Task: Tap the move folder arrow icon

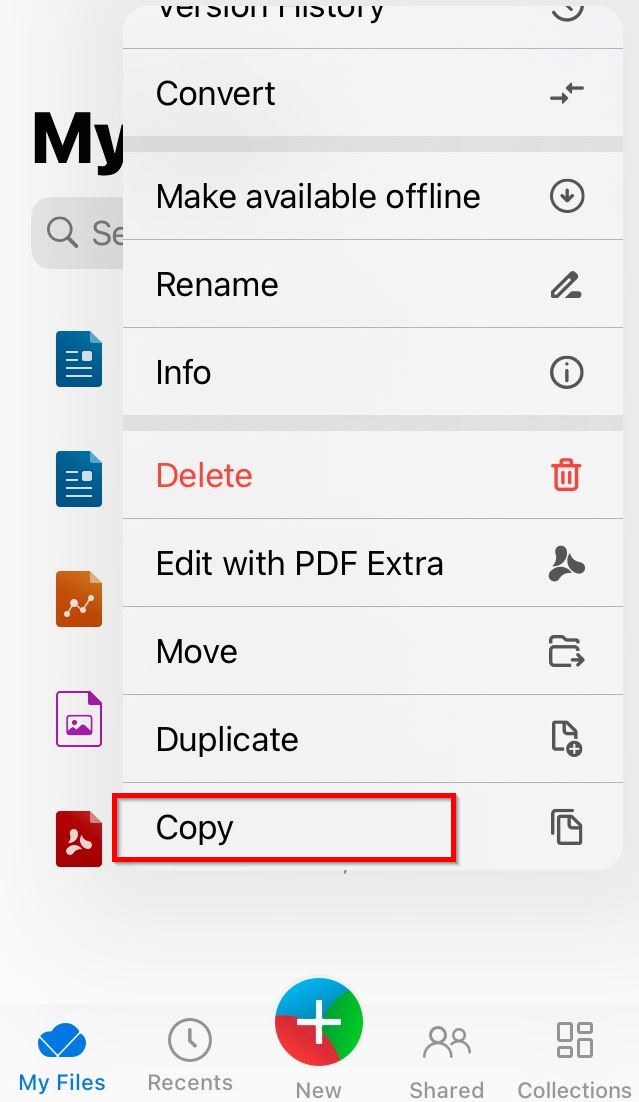Action: [x=567, y=651]
